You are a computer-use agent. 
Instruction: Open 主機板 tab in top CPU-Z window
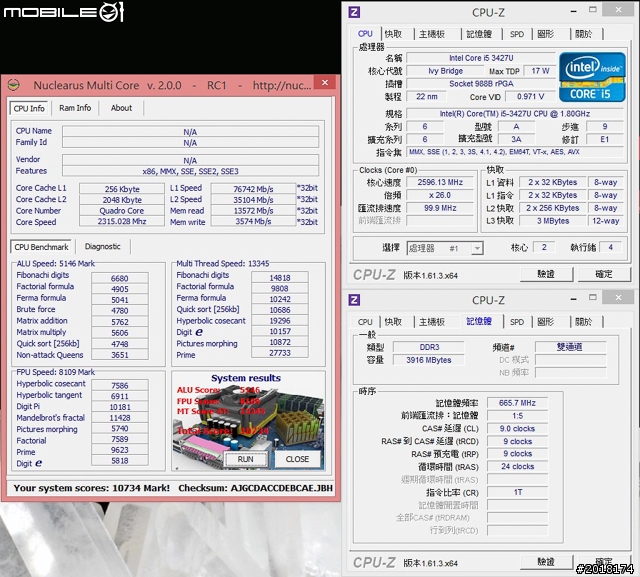click(x=432, y=34)
